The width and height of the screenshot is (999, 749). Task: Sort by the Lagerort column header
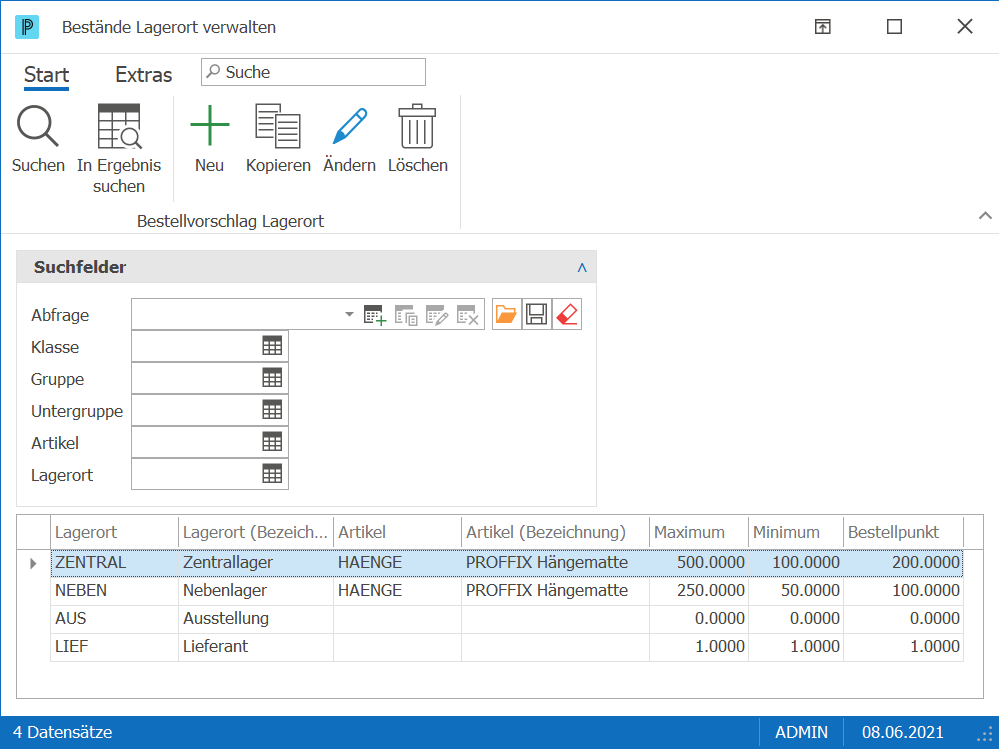pyautogui.click(x=115, y=532)
